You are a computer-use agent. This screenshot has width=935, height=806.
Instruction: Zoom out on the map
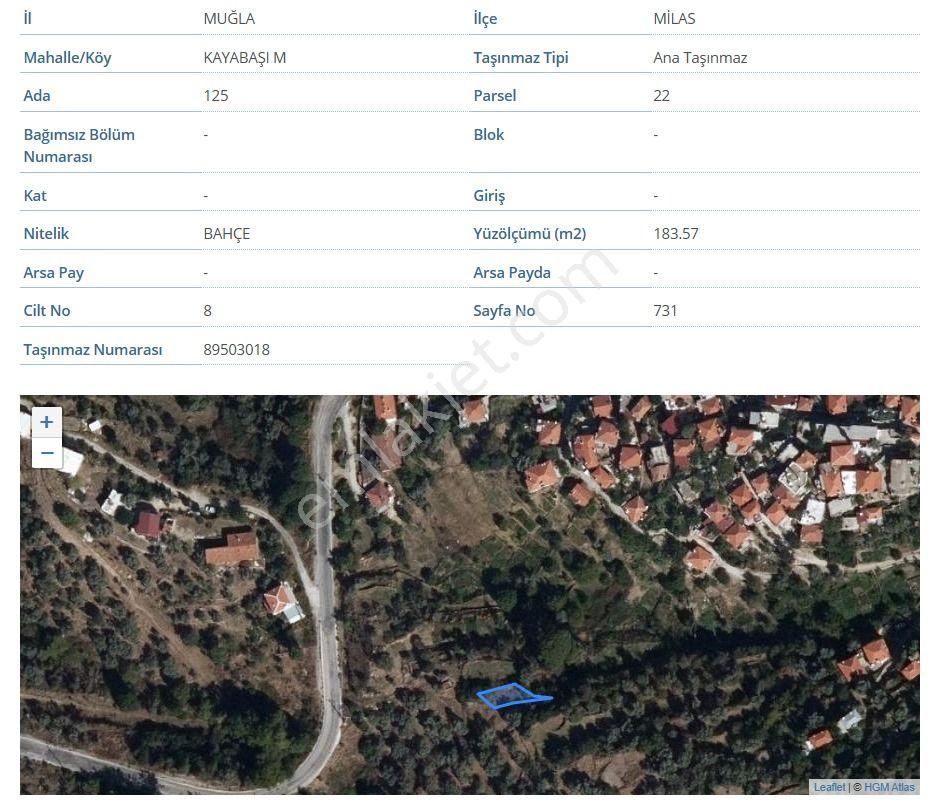pyautogui.click(x=46, y=454)
